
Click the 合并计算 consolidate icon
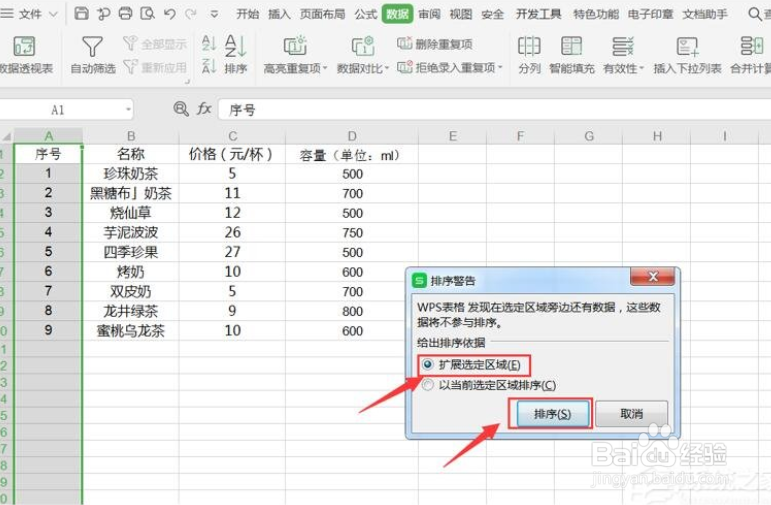pyautogui.click(x=751, y=46)
